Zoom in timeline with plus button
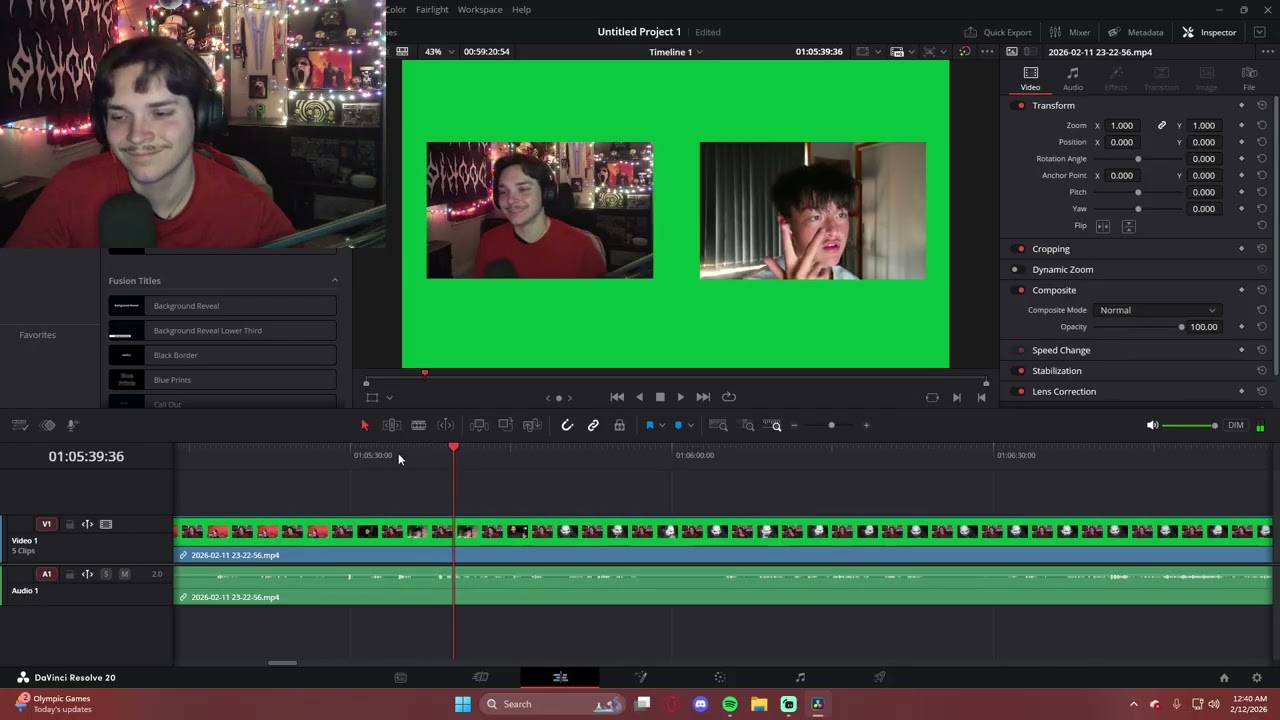Viewport: 1280px width, 720px height. pyautogui.click(x=867, y=425)
